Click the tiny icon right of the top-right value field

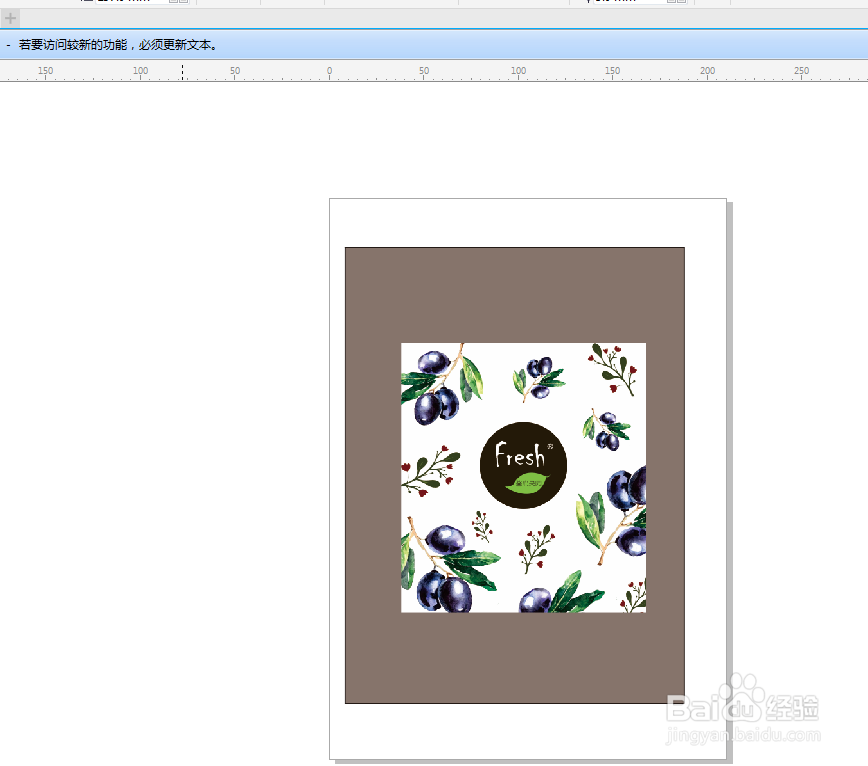coord(670,3)
